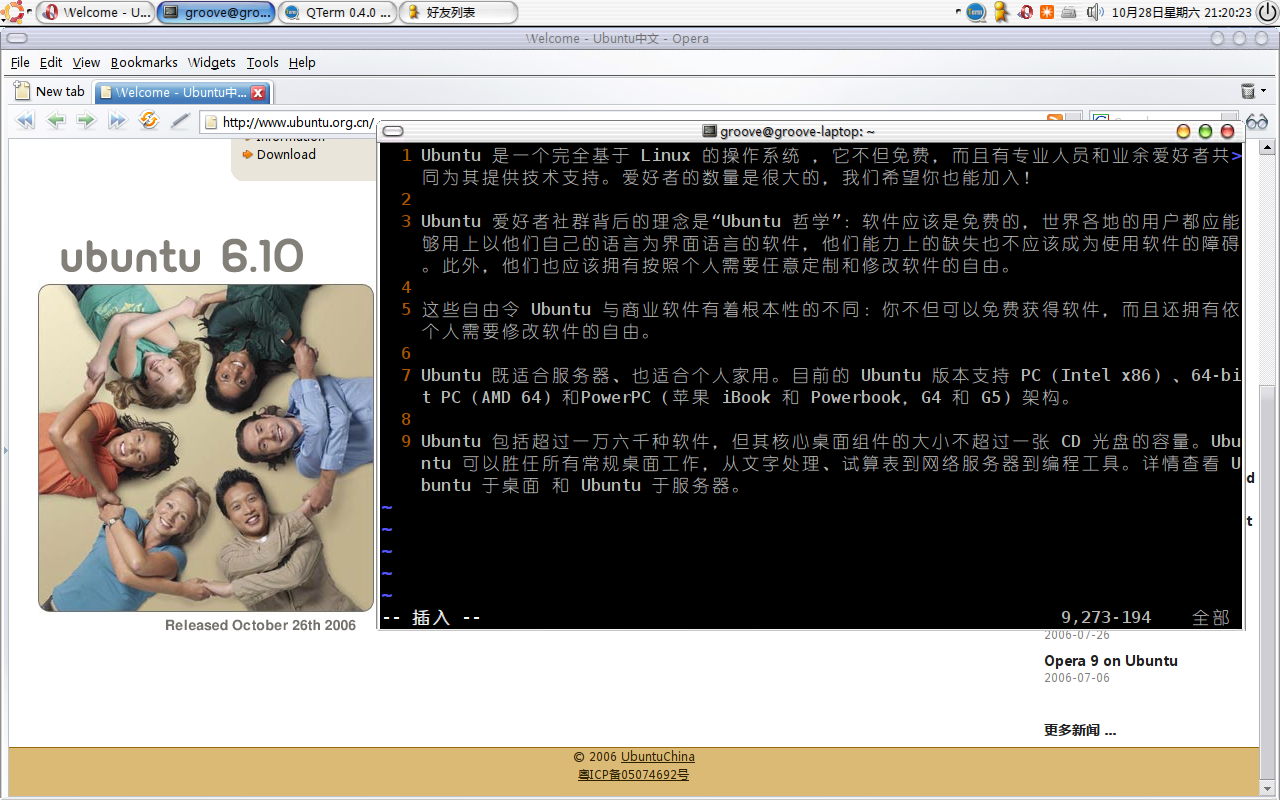The image size is (1280, 800).
Task: Click line number 7 text in terminal
Action: click(407, 375)
